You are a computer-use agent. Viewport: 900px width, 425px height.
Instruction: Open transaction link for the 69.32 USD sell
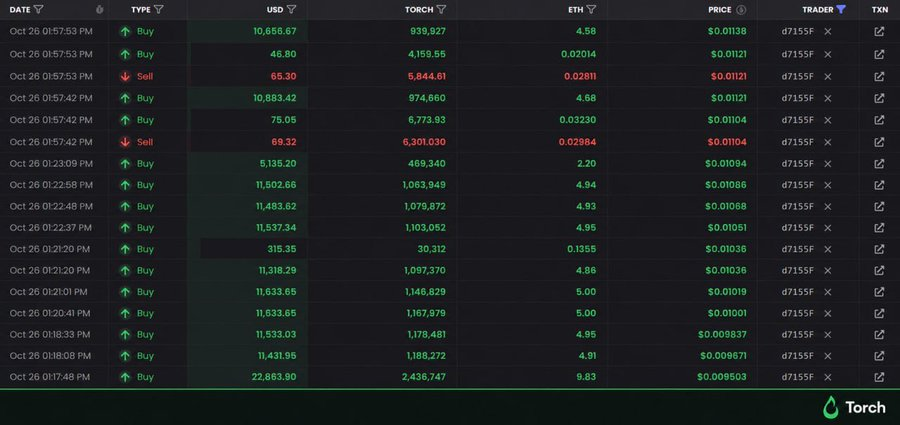coord(879,142)
